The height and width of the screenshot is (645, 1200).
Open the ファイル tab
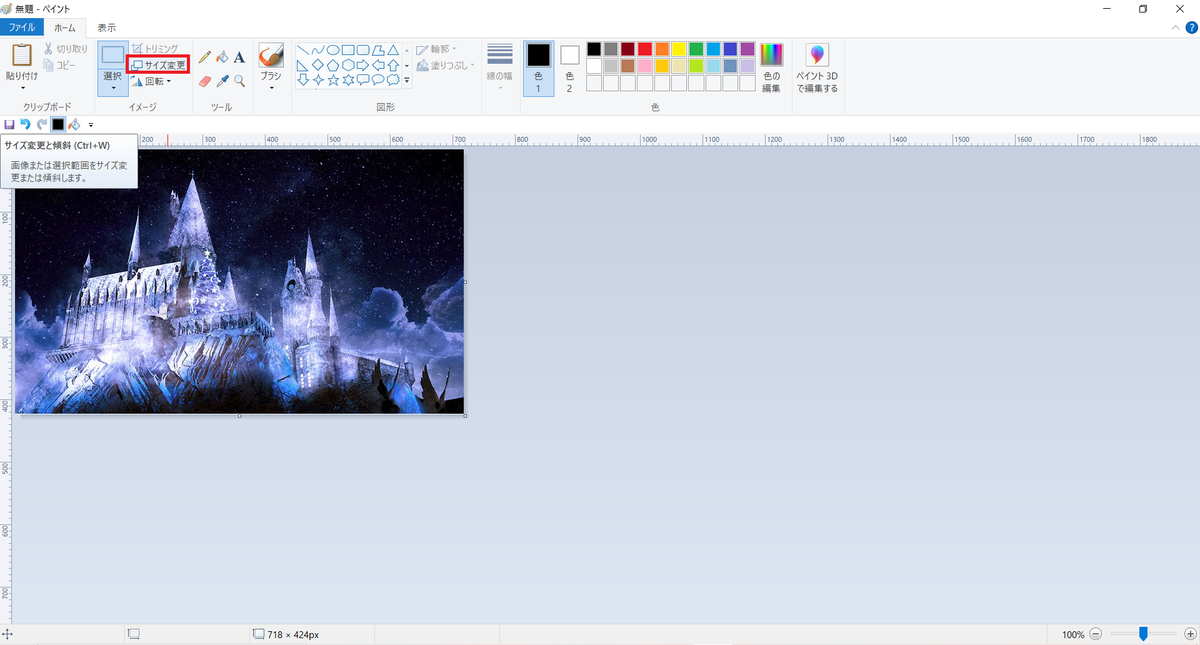point(22,28)
